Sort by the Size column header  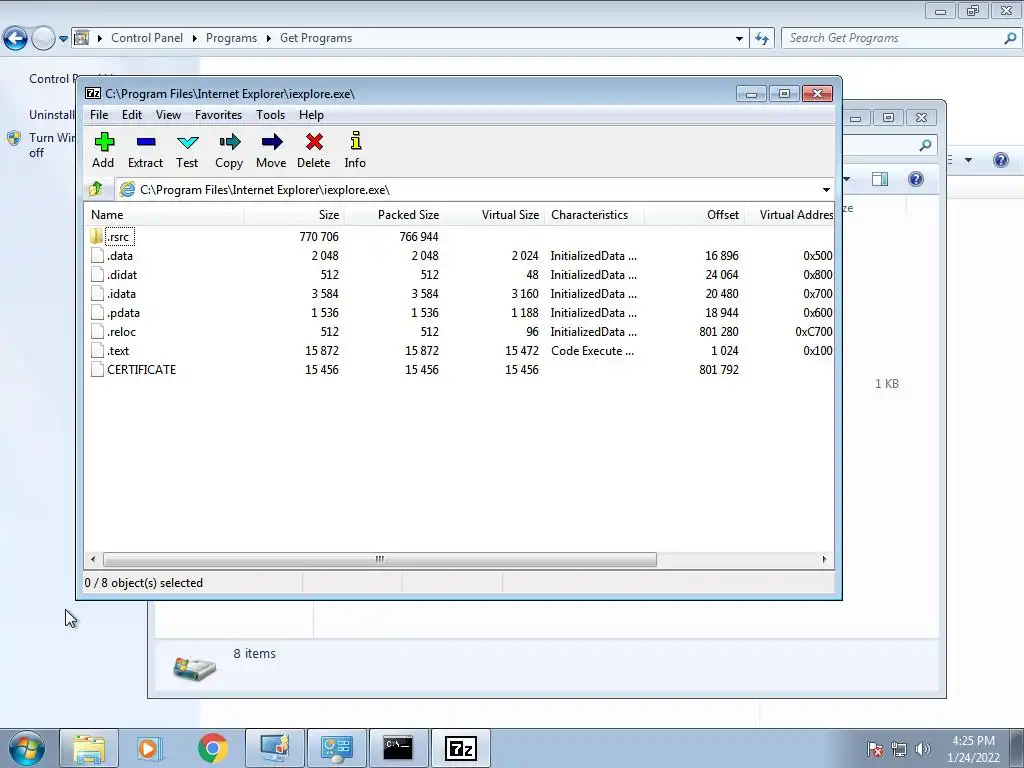(295, 215)
